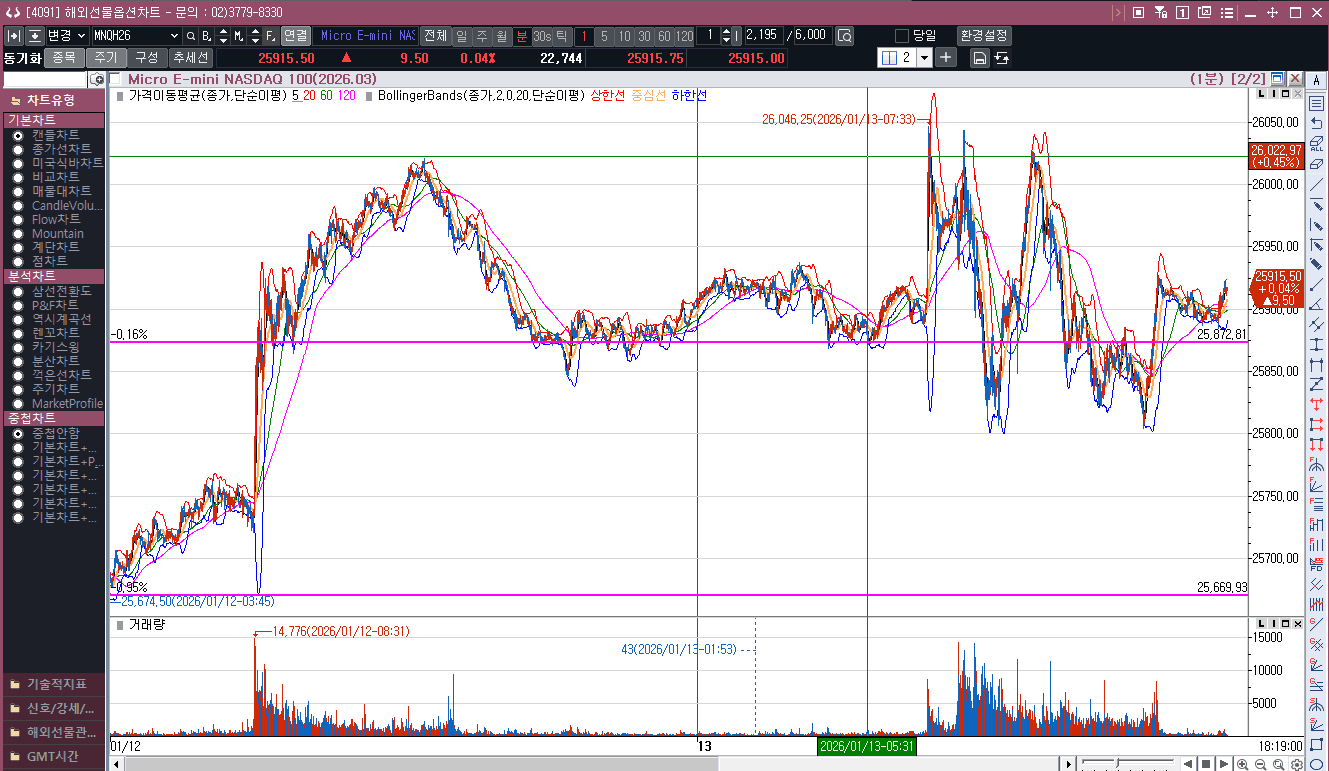This screenshot has width=1329, height=771.
Task: Enable the 당일 checkbox
Action: point(902,36)
